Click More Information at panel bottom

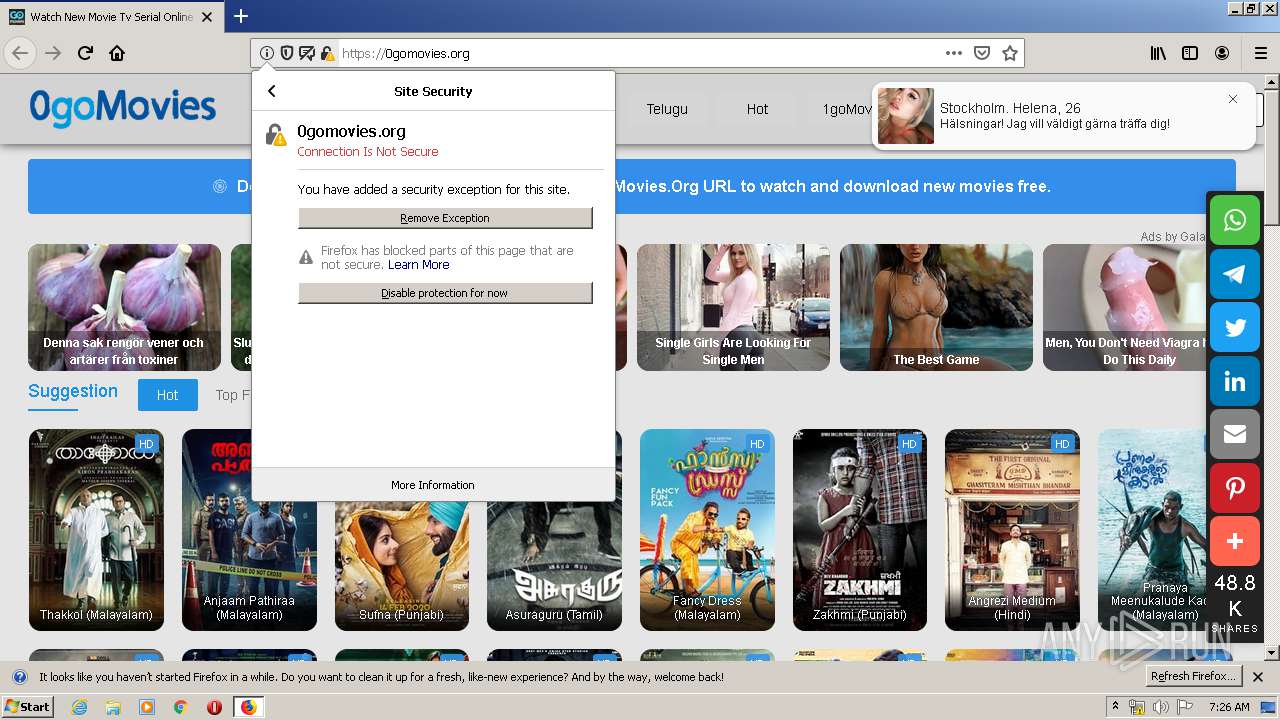pyautogui.click(x=433, y=485)
